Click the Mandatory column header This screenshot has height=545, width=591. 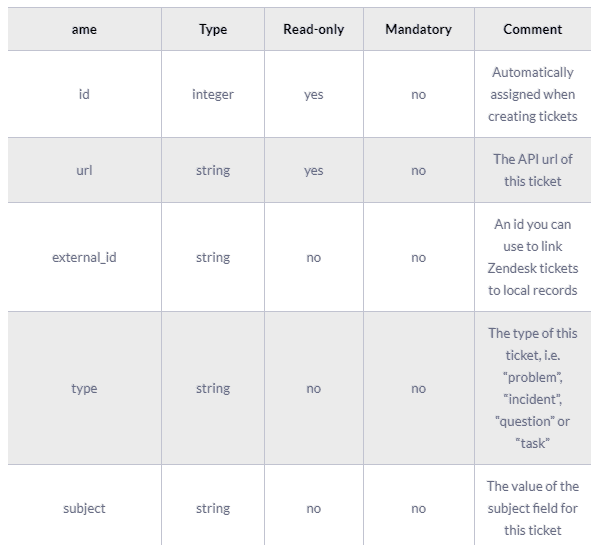[x=418, y=29]
